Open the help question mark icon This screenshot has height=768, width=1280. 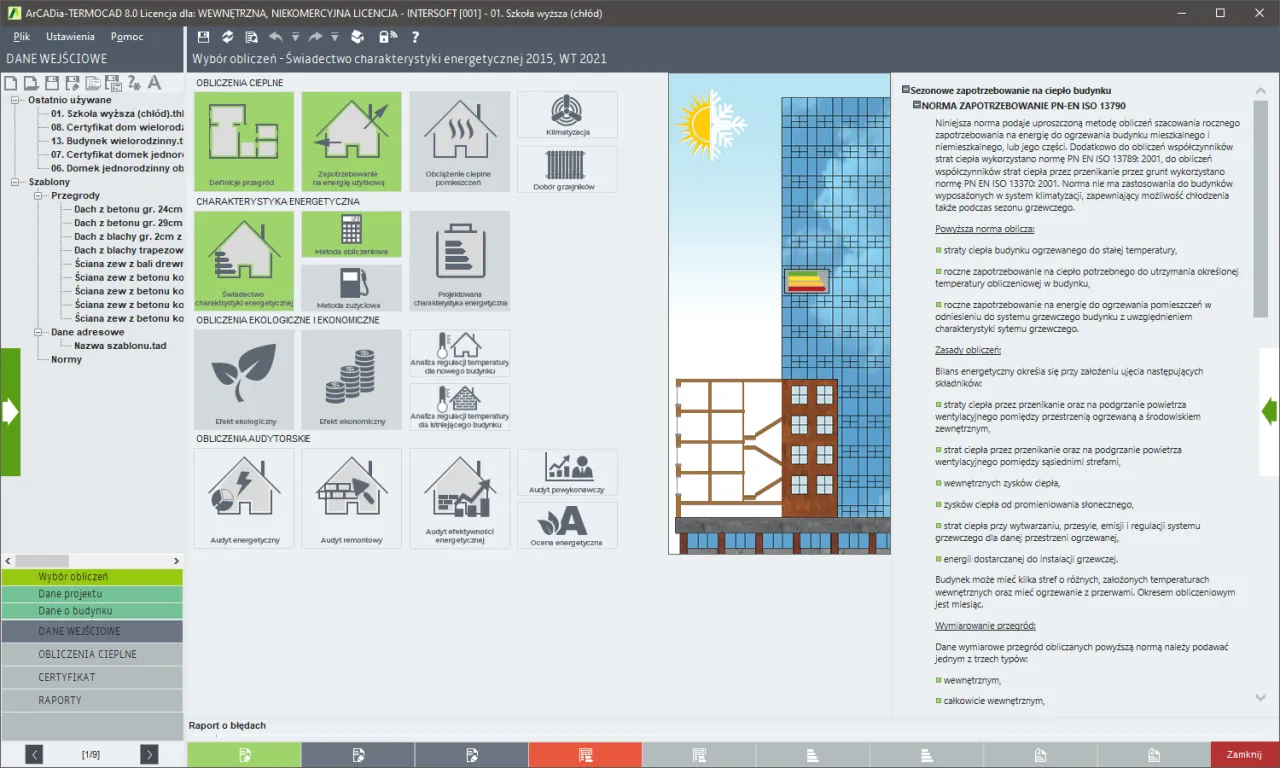tap(416, 37)
